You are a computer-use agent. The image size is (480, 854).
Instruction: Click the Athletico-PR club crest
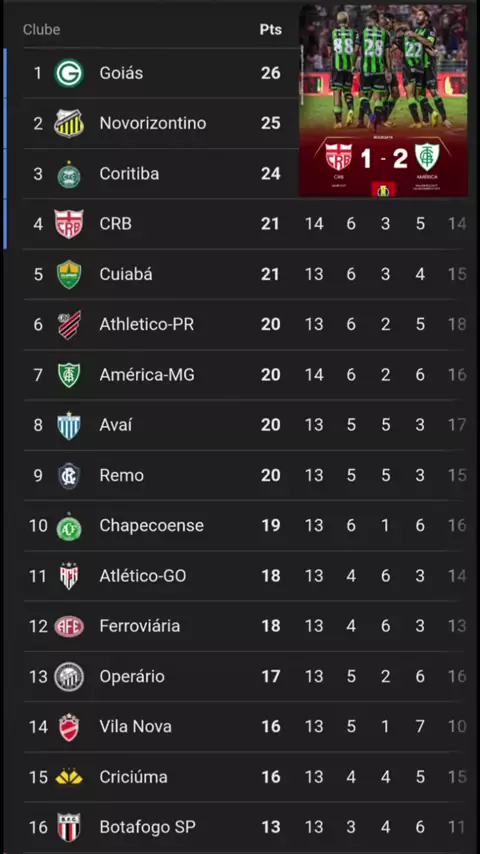tap(69, 325)
